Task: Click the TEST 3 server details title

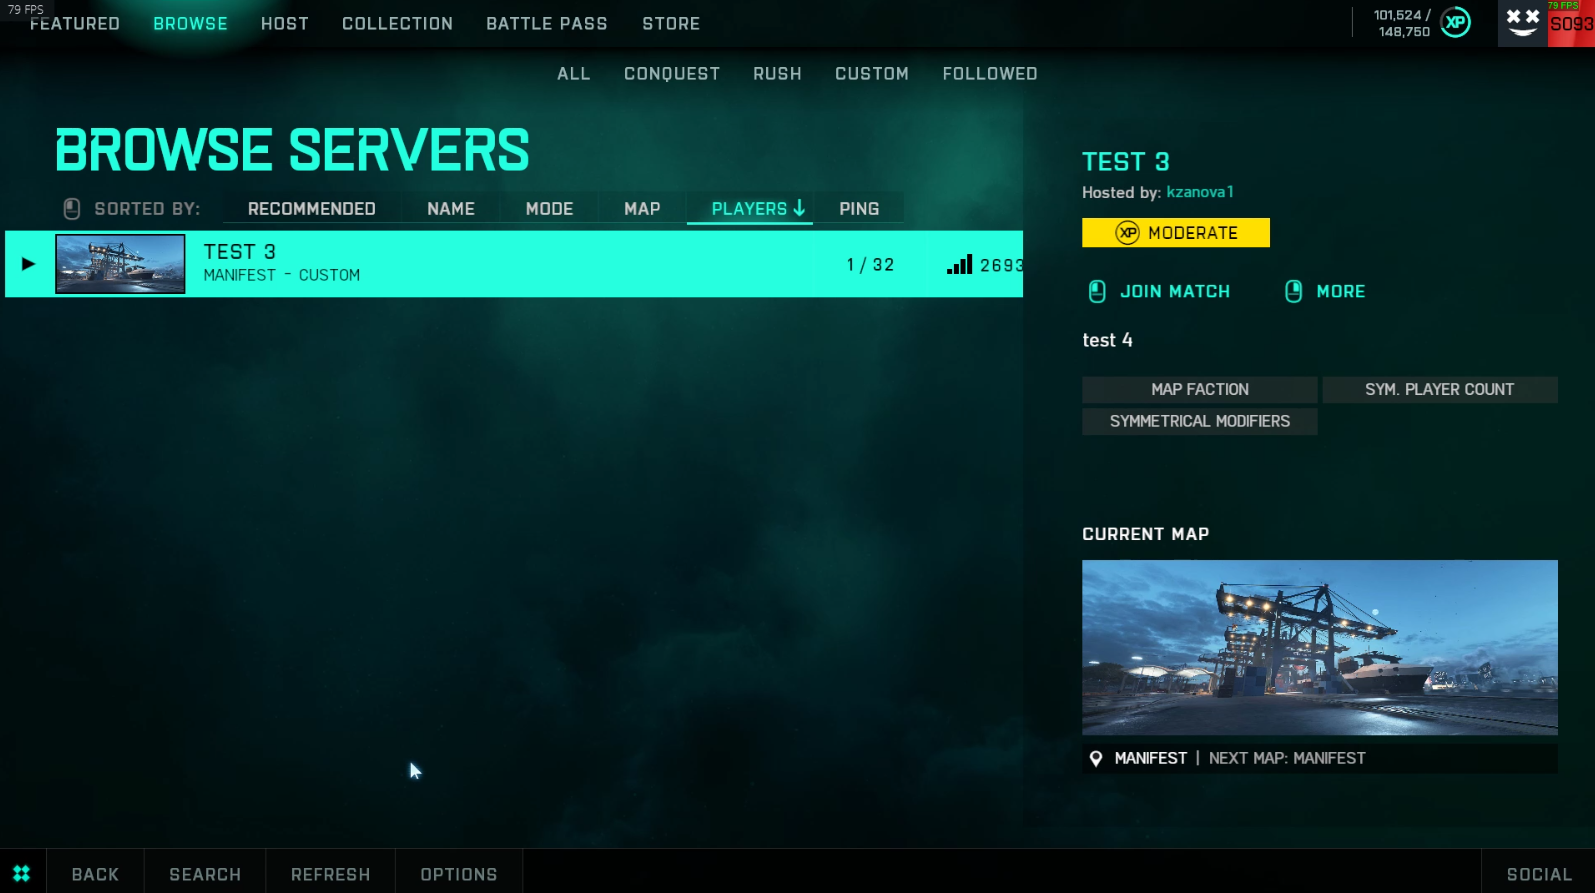Action: 1125,162
